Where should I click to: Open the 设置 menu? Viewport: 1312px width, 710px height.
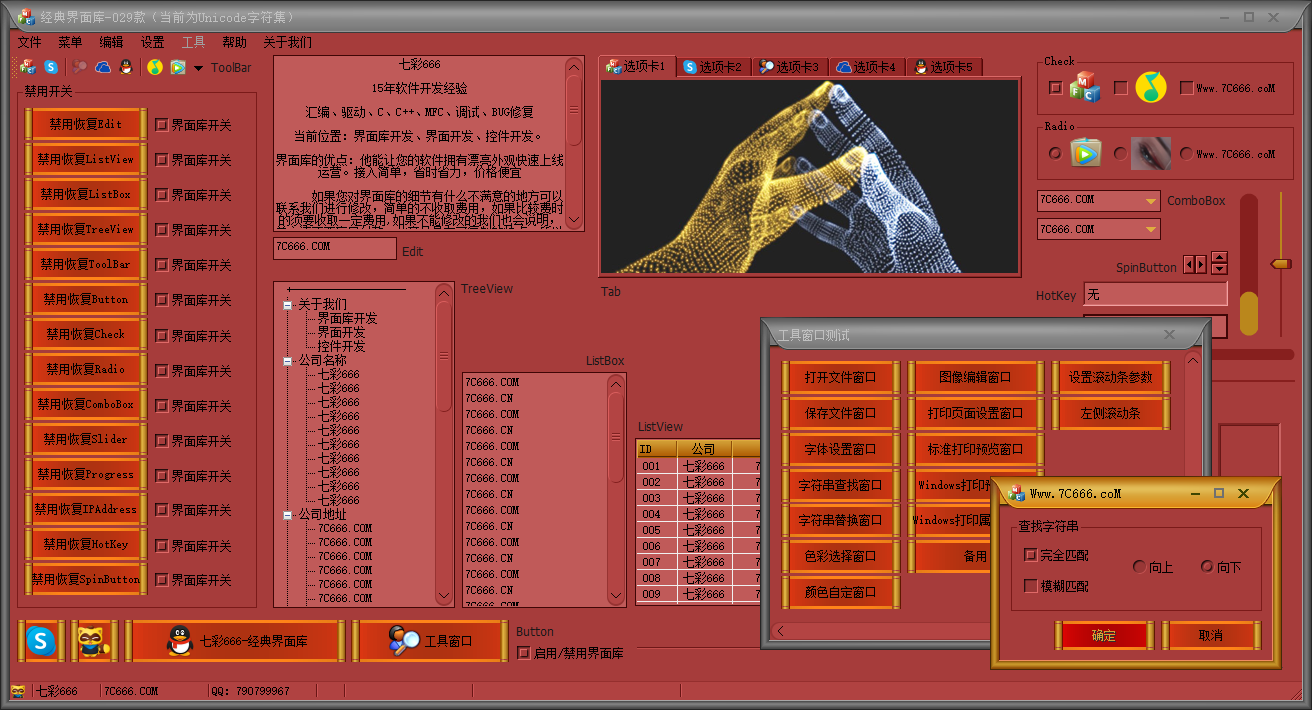tap(152, 42)
